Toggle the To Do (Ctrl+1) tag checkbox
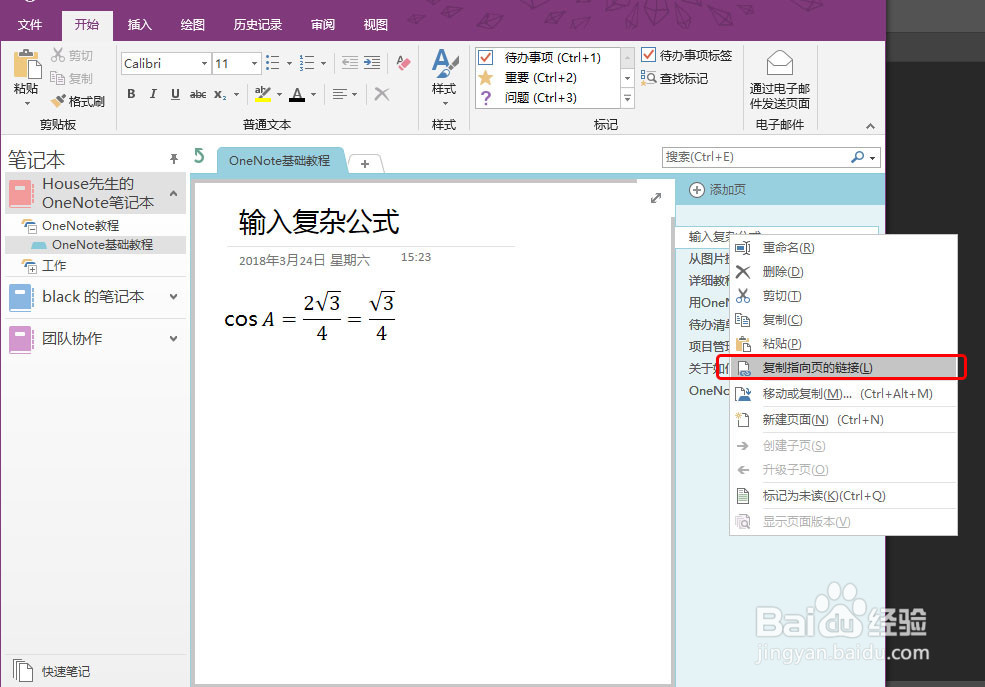 click(x=486, y=58)
